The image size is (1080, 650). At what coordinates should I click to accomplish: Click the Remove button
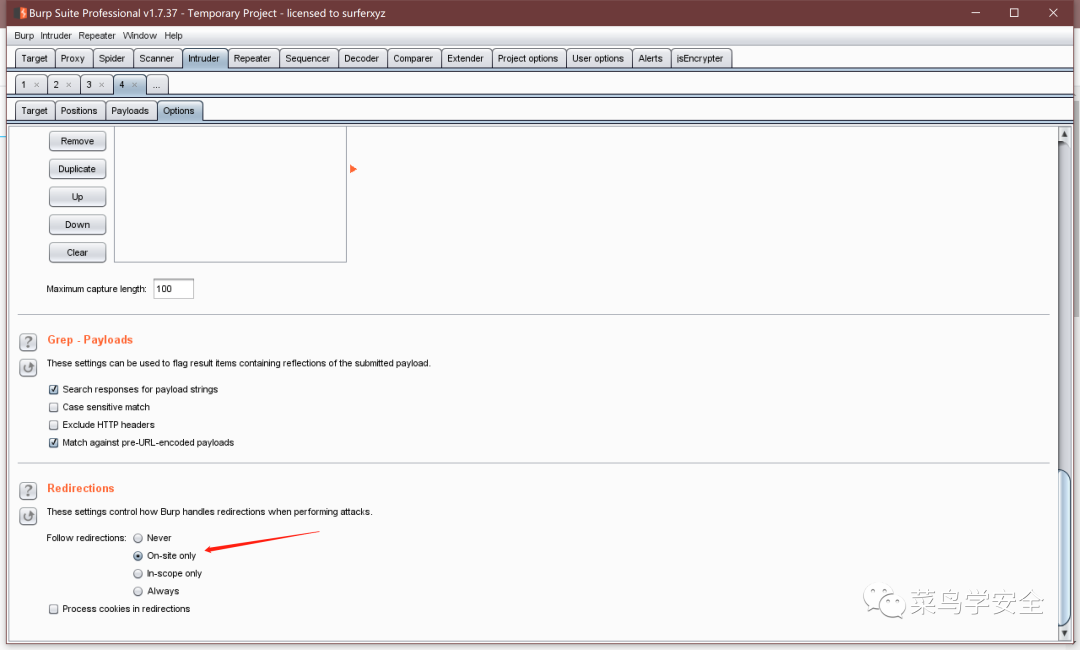coord(77,141)
